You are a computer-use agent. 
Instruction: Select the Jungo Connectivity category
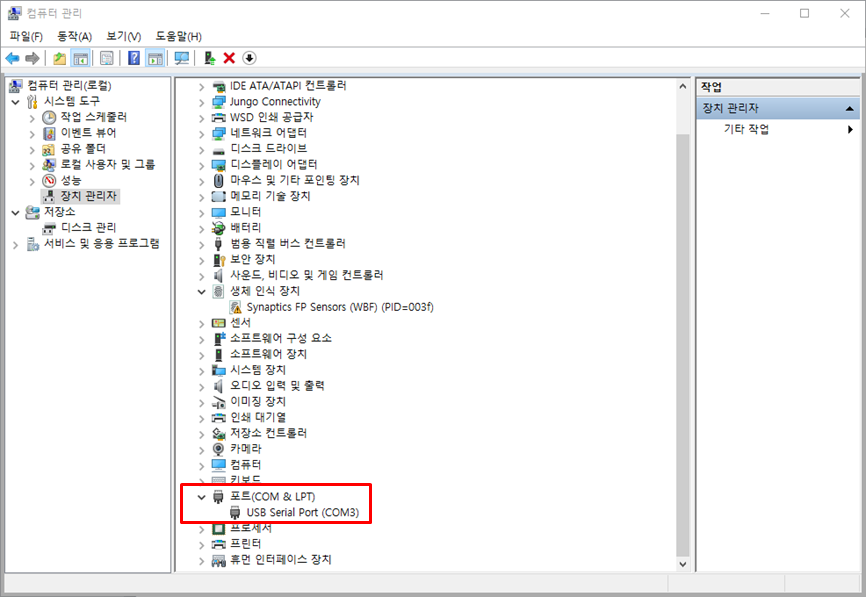tap(275, 102)
